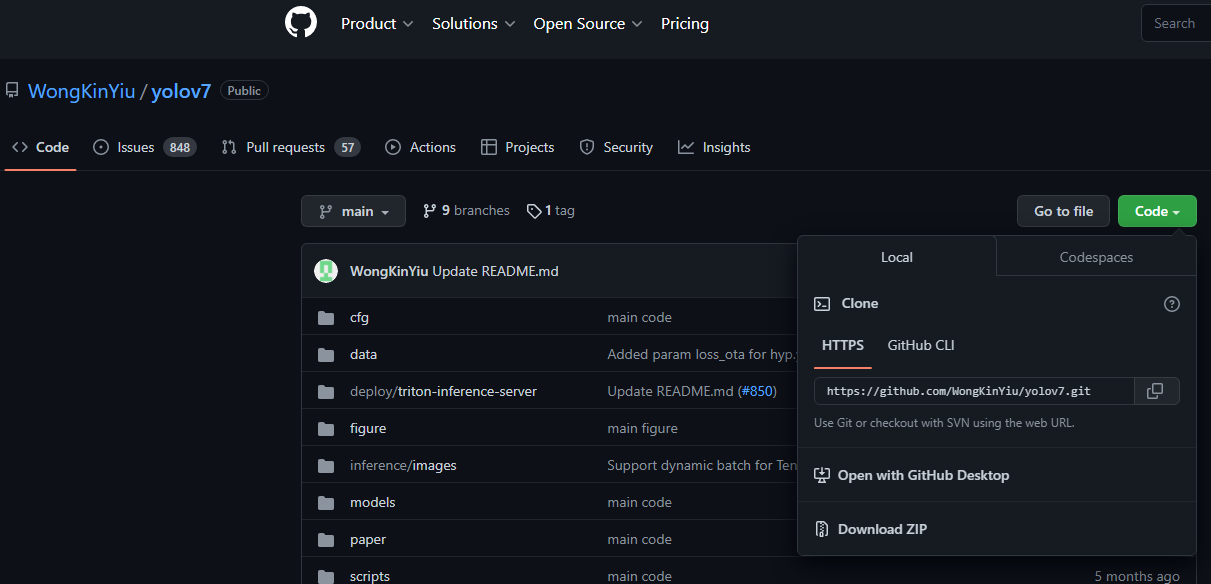Screen dimensions: 1211x584
Task: Click the Download ZIP file icon
Action: pyautogui.click(x=822, y=529)
